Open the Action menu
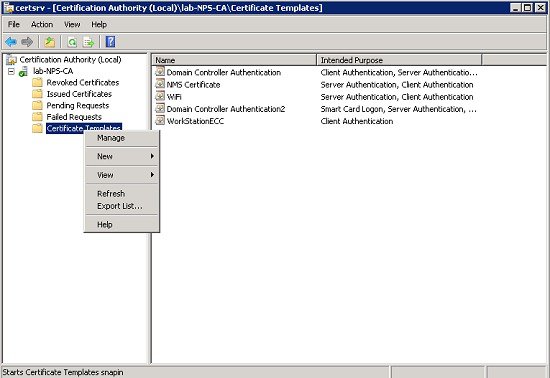Screen dimensions: 550x378 [x=42, y=25]
